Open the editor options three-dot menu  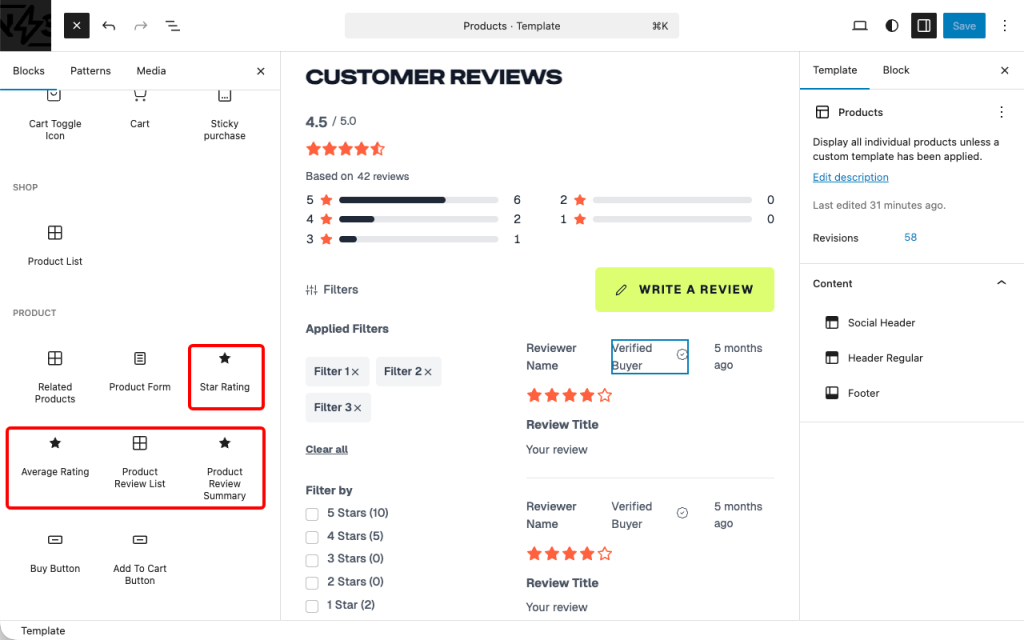pos(1004,26)
